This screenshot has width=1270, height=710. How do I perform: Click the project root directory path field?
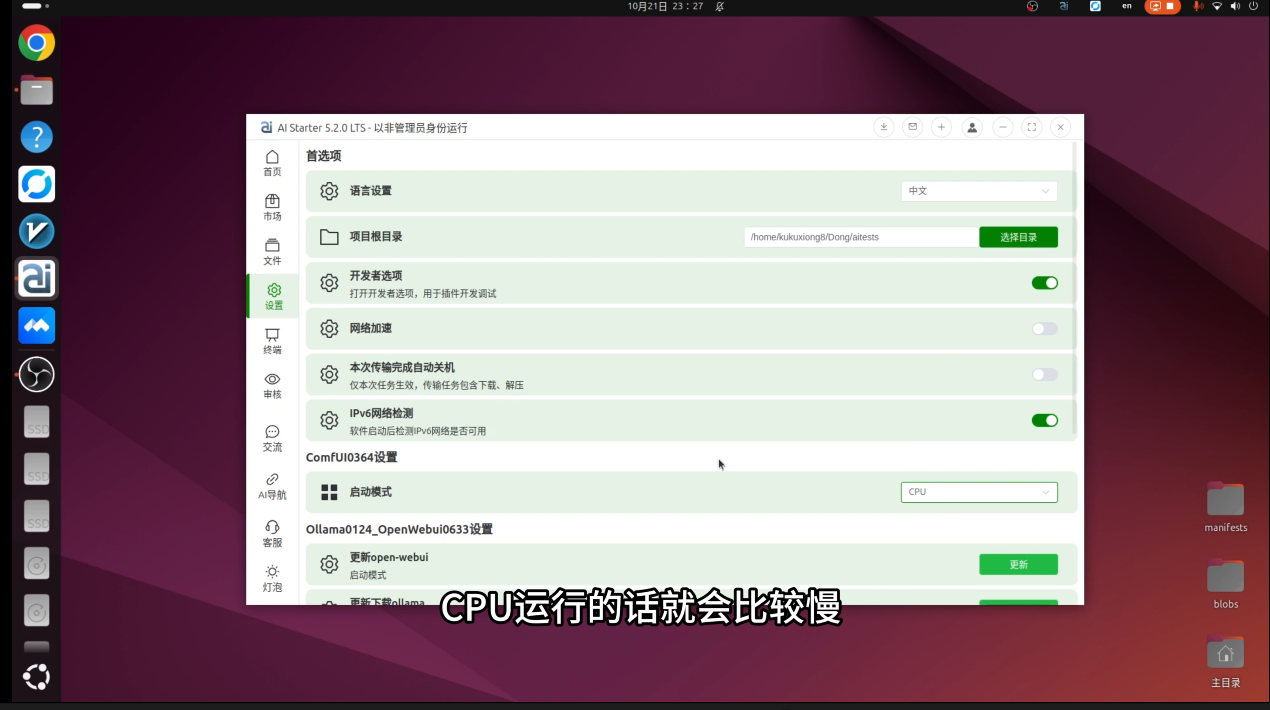pyautogui.click(x=861, y=237)
